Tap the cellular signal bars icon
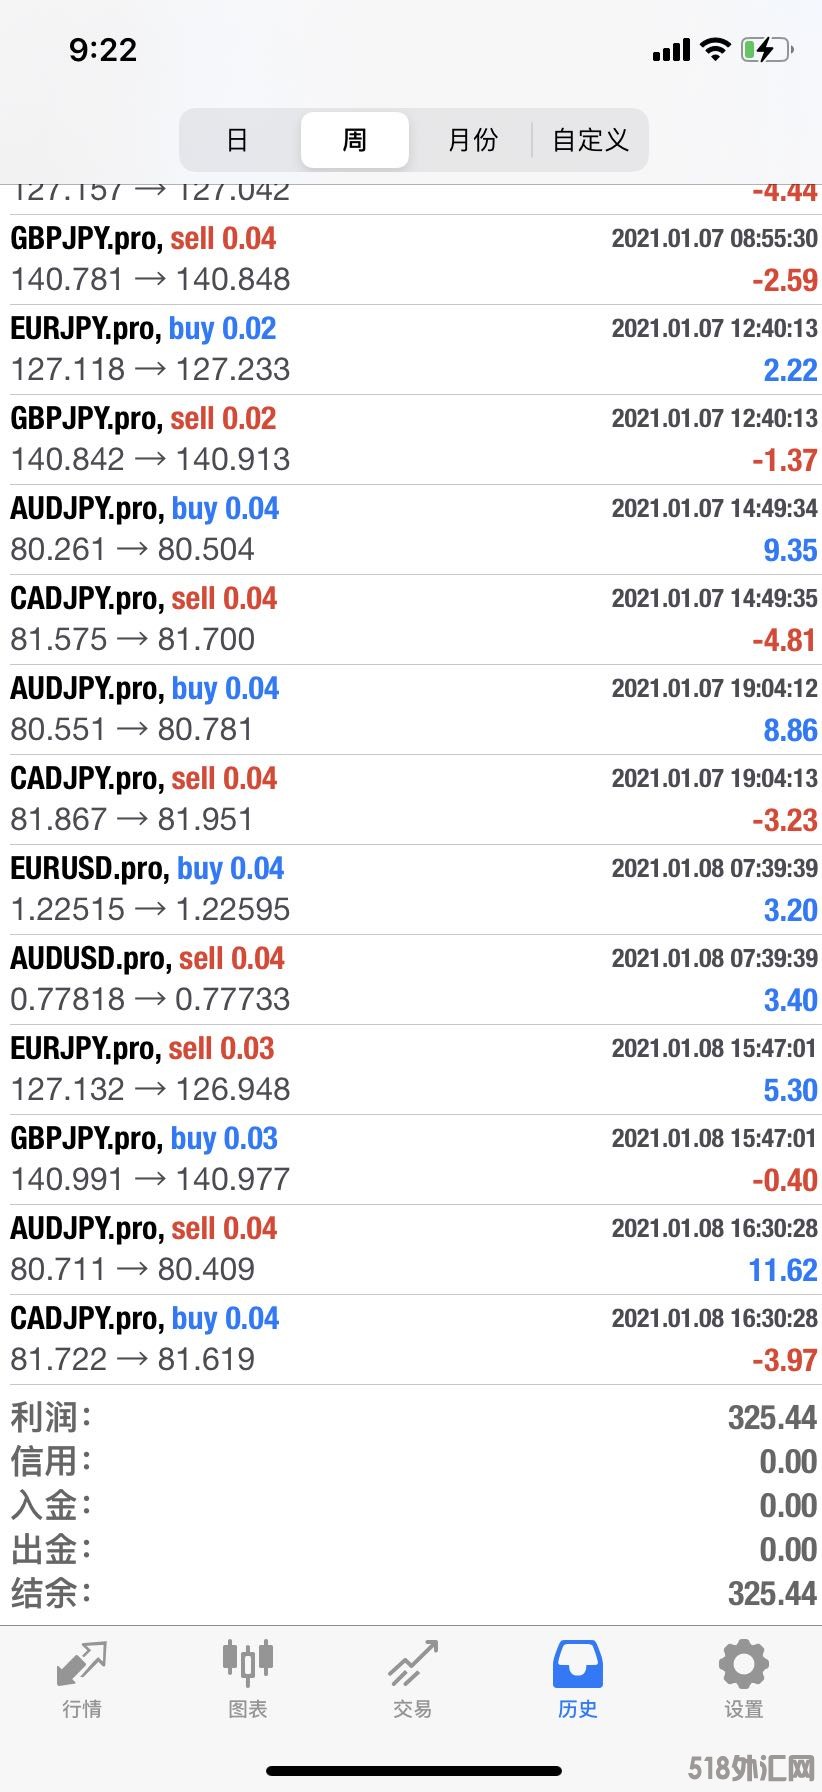Screen dimensions: 822x1792 point(671,50)
